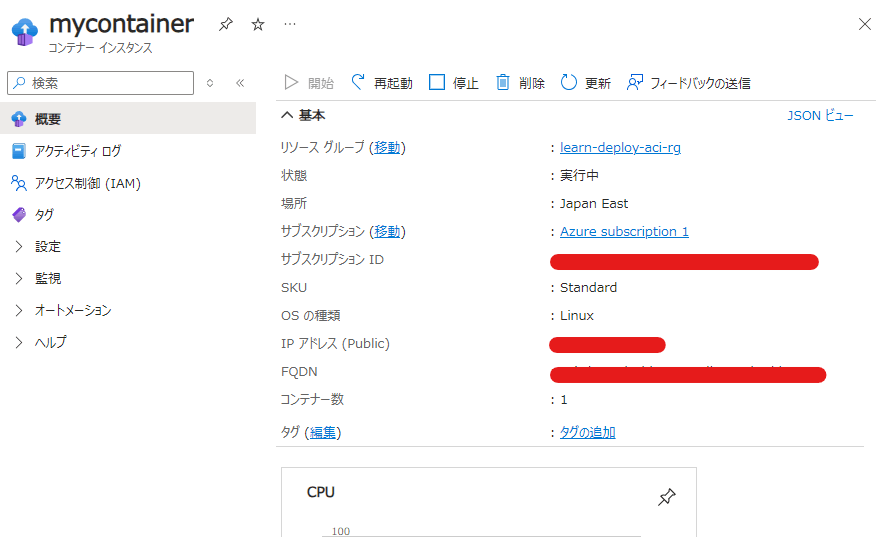Click the 検索 search box in sidebar

click(101, 83)
